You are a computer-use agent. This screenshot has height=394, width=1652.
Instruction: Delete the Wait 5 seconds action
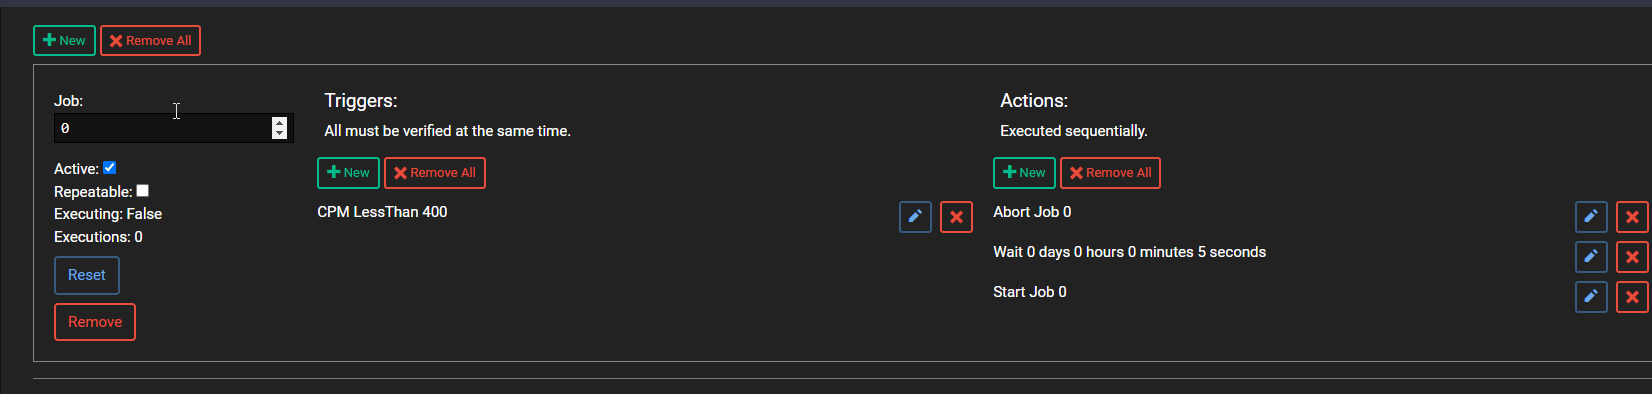pos(1632,256)
